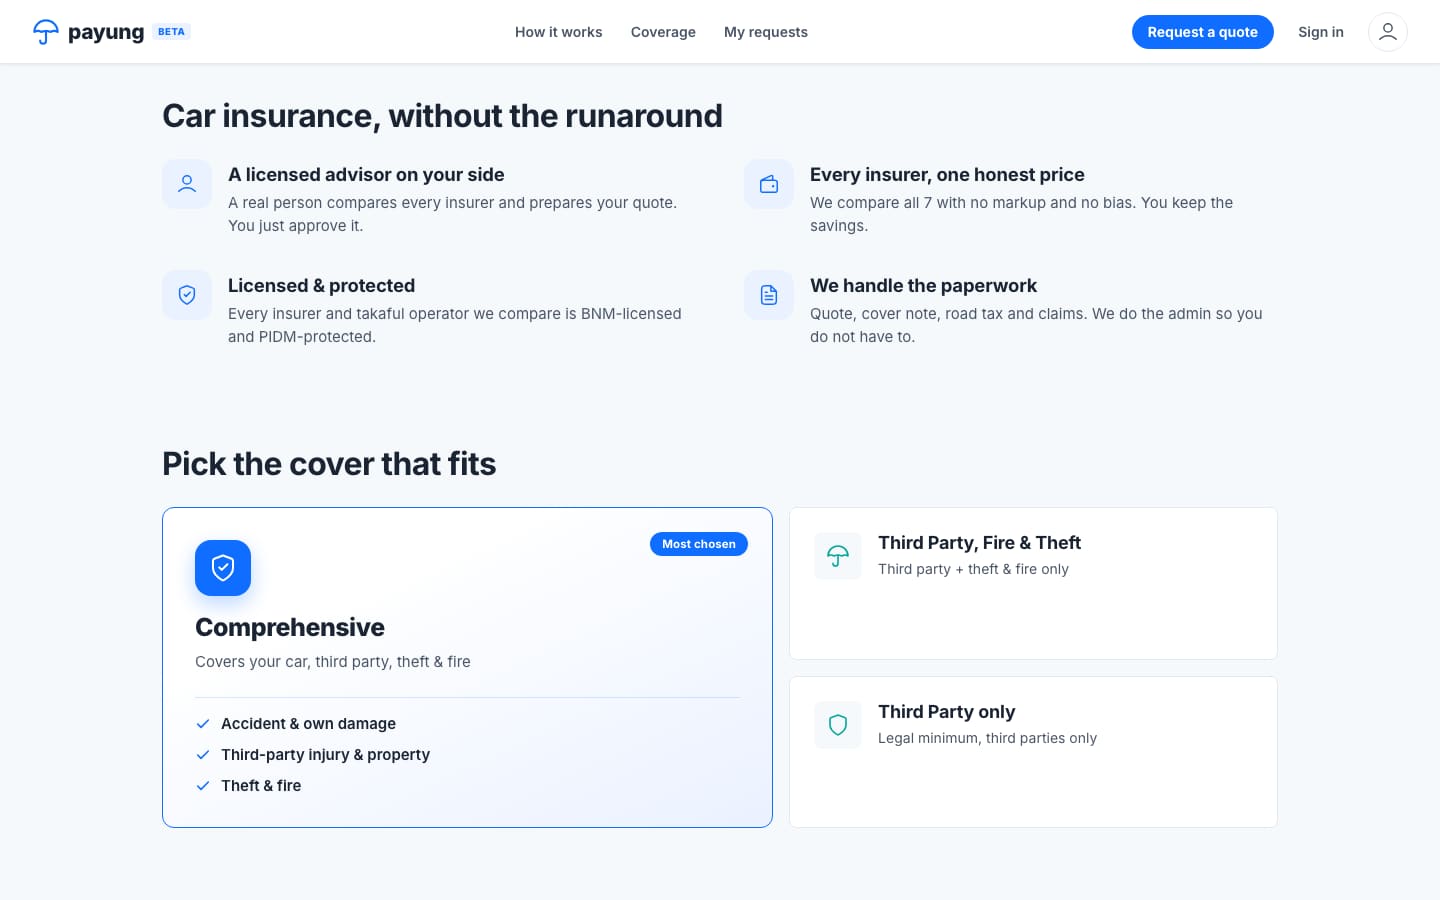Click the Most chosen badge

point(699,544)
